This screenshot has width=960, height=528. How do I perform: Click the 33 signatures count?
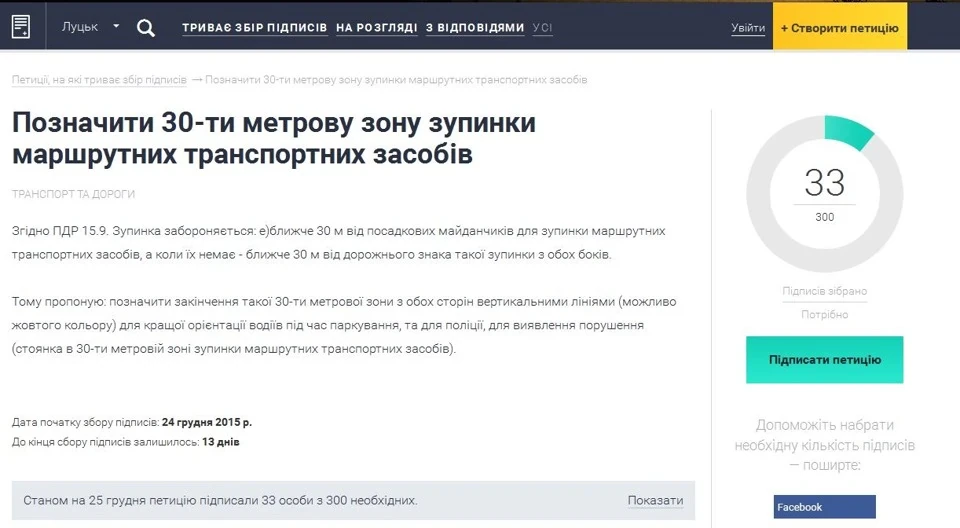(824, 183)
